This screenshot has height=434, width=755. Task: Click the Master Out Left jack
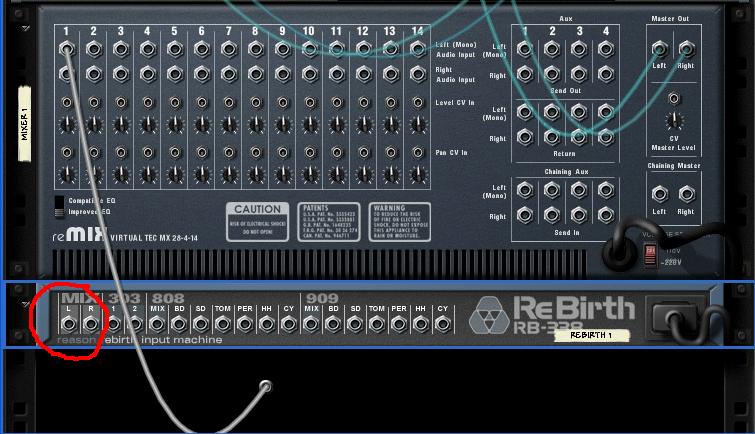pos(660,49)
